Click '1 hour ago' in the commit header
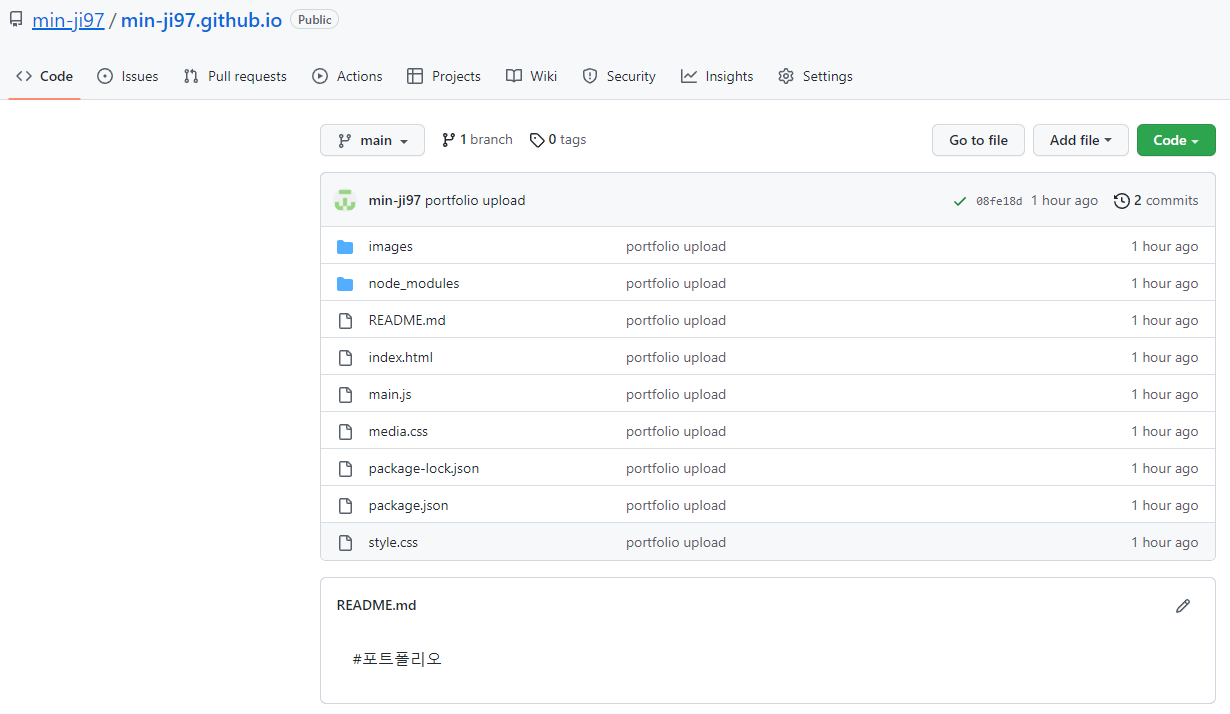This screenshot has width=1230, height=714. coord(1064,200)
